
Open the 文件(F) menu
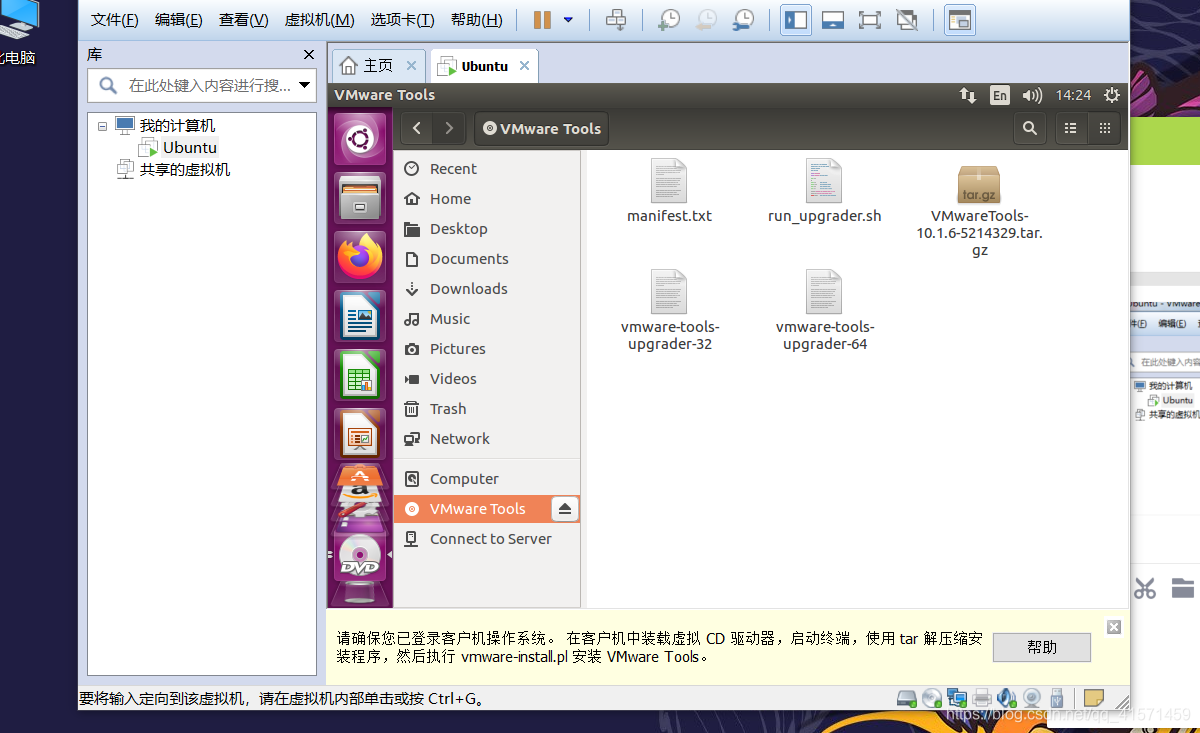(115, 20)
